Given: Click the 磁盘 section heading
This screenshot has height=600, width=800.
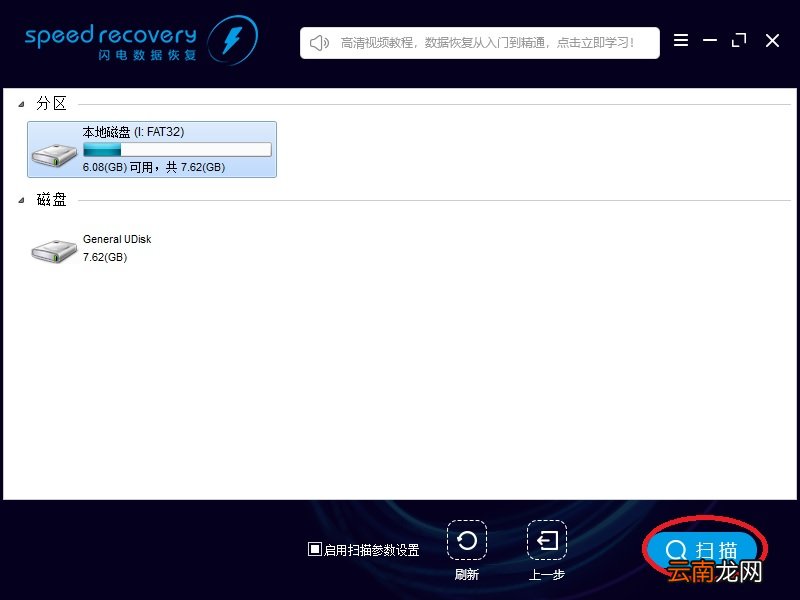Looking at the screenshot, I should point(51,199).
